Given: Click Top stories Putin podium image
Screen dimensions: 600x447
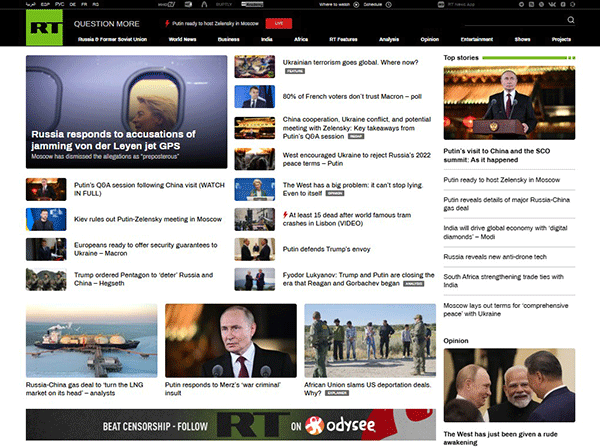Looking at the screenshot, I should coord(509,103).
